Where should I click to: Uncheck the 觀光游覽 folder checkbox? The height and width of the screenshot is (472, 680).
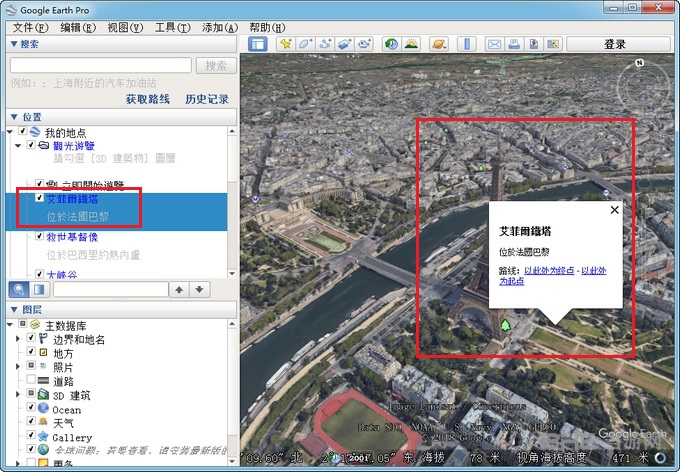pyautogui.click(x=31, y=144)
